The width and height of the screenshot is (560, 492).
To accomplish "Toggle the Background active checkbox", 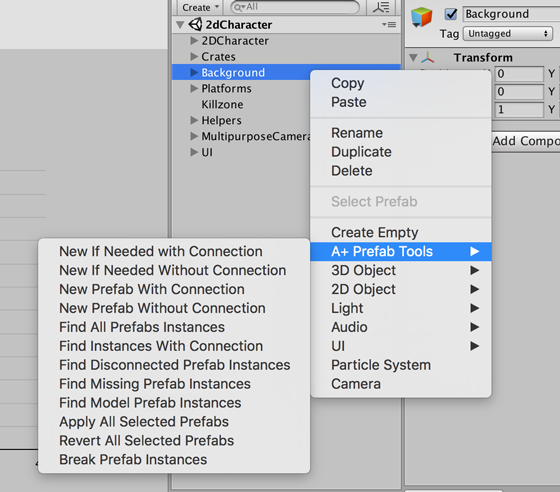I will (451, 14).
